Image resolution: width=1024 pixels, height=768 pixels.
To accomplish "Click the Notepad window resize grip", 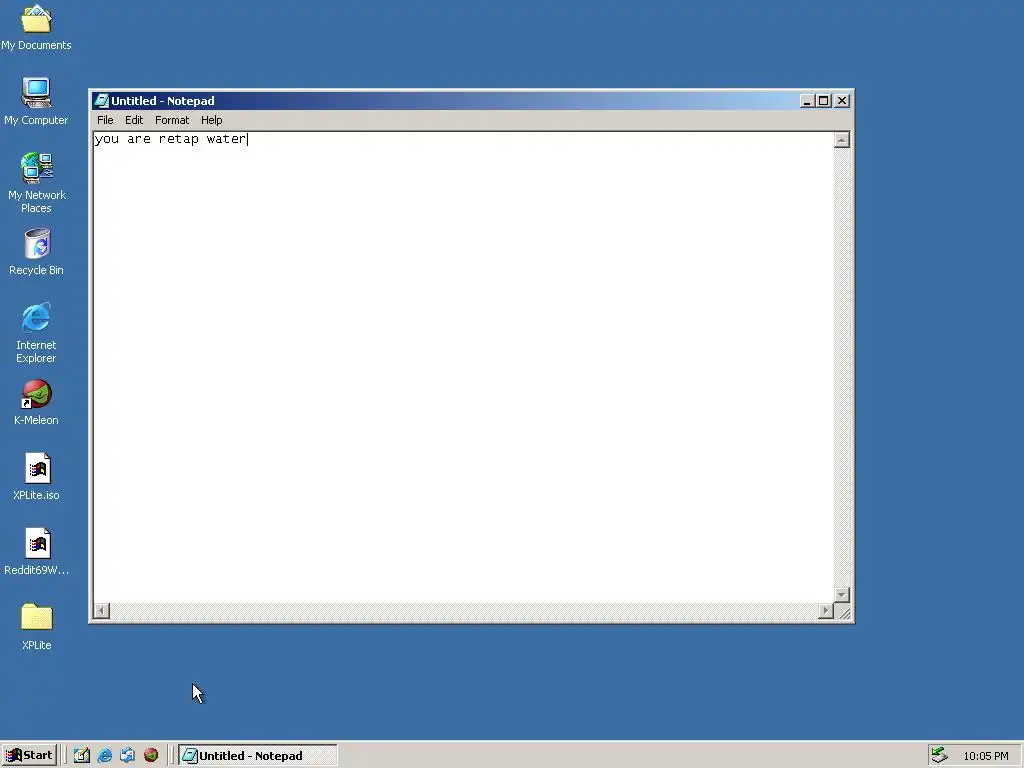I will tap(843, 611).
